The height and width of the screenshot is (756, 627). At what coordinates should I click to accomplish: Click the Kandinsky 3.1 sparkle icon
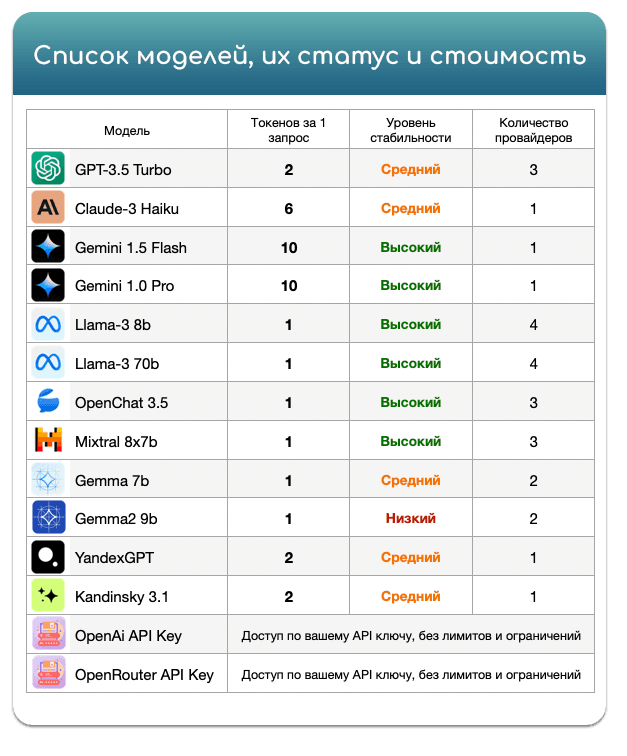coord(48,596)
